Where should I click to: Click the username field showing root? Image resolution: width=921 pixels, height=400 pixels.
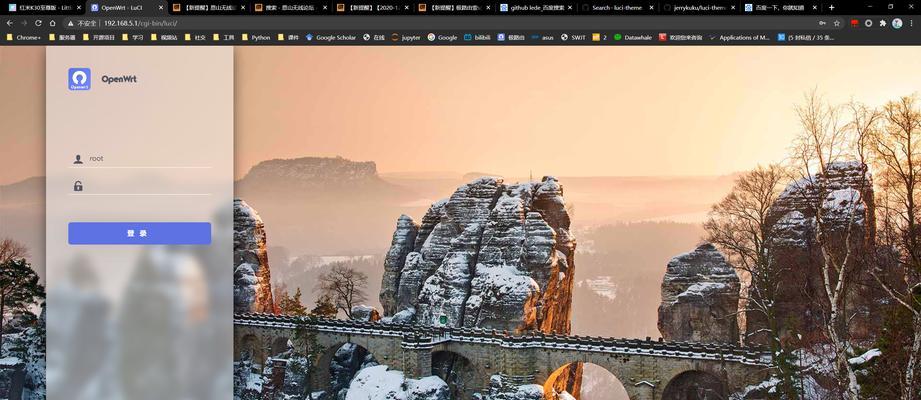click(x=140, y=159)
